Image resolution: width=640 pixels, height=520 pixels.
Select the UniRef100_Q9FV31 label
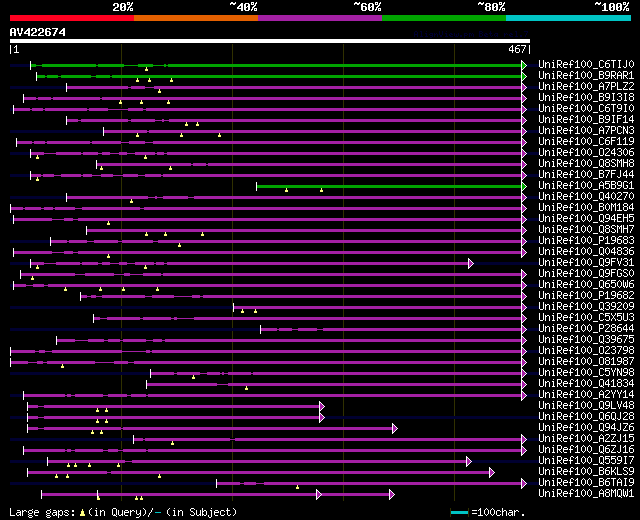pos(586,263)
